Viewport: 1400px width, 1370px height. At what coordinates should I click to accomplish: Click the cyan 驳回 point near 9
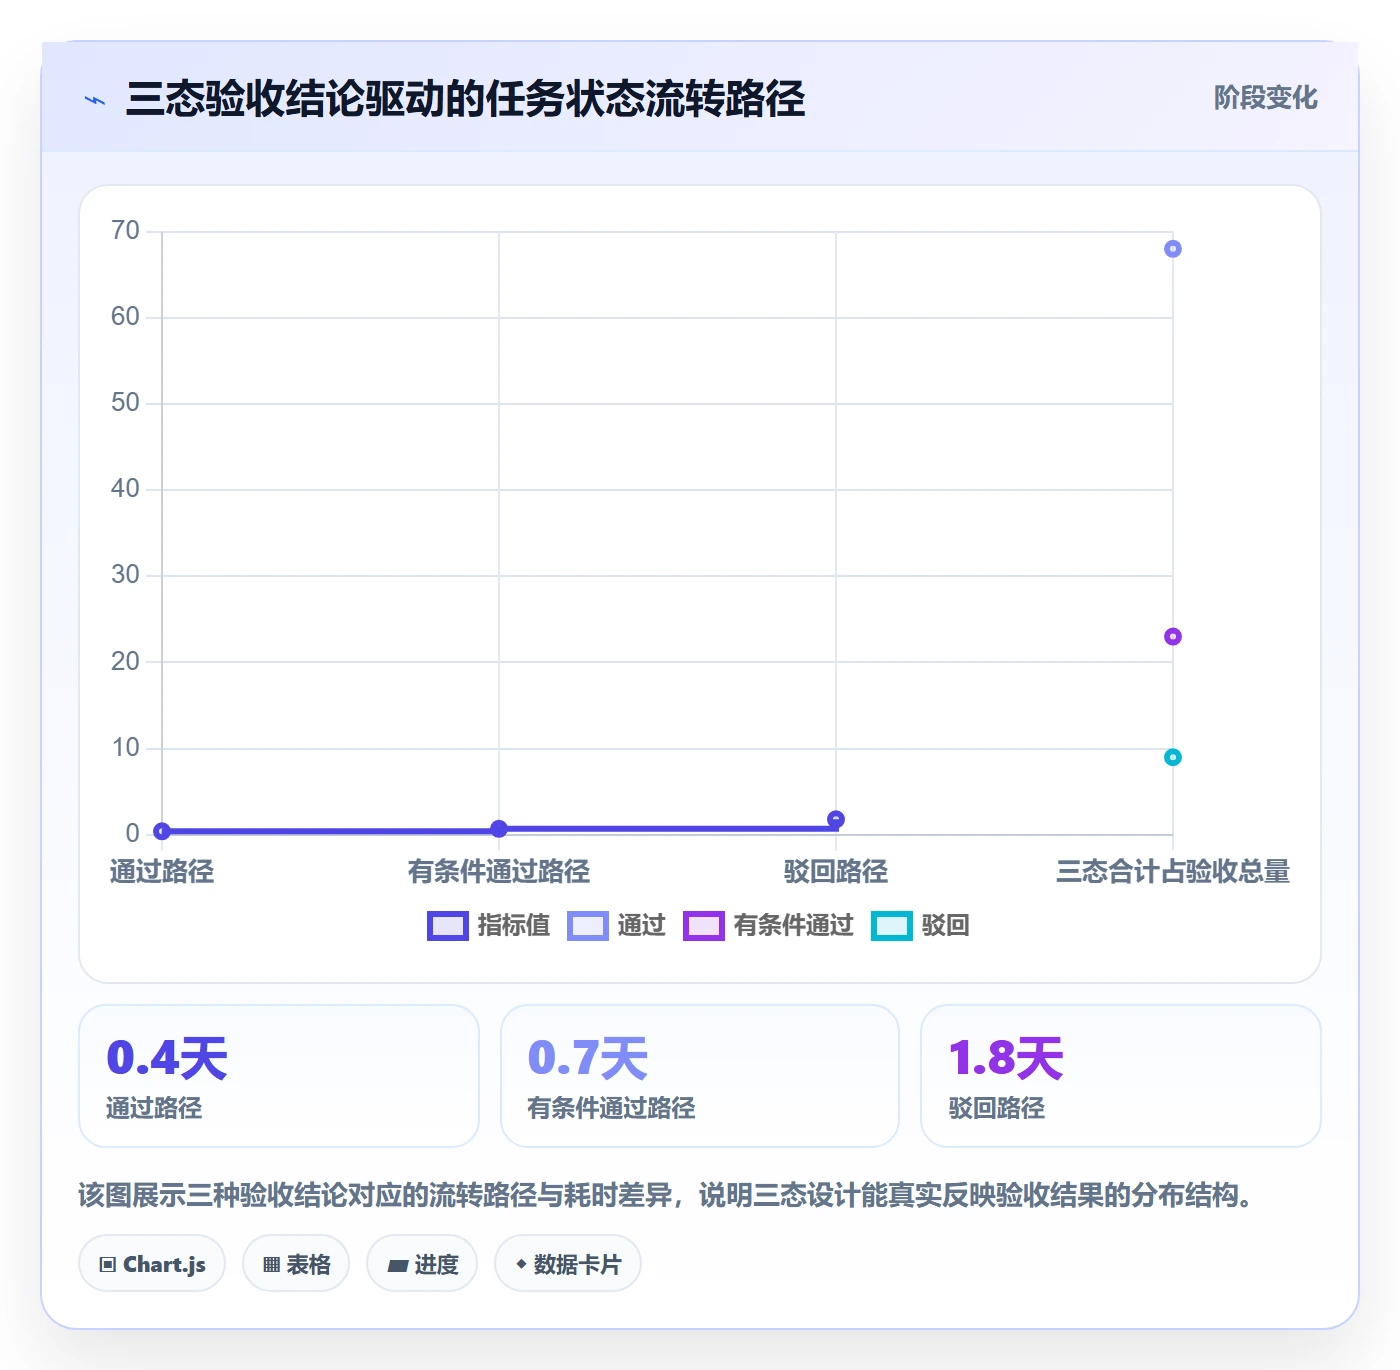point(1173,757)
